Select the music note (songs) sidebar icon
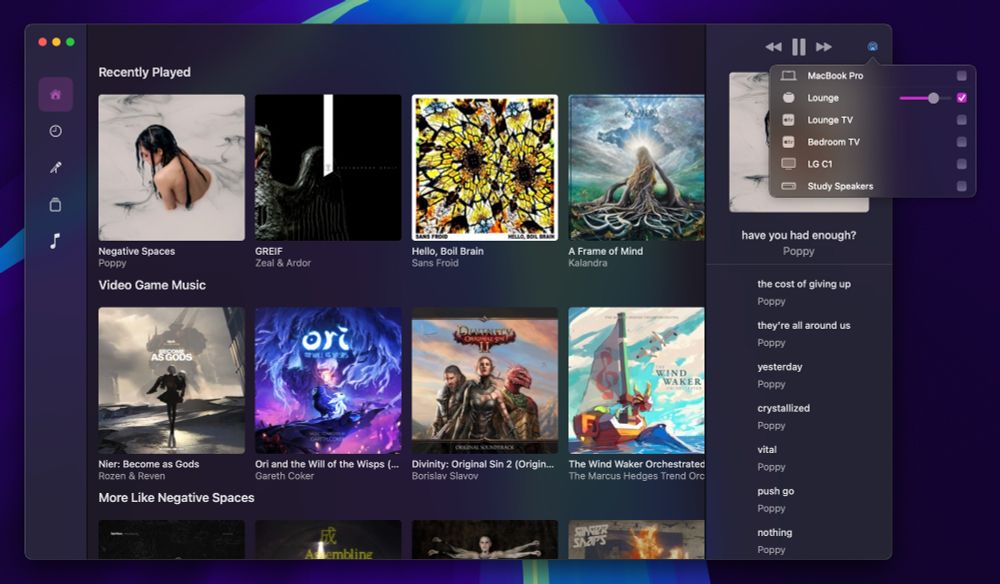This screenshot has width=1000, height=584. point(55,241)
